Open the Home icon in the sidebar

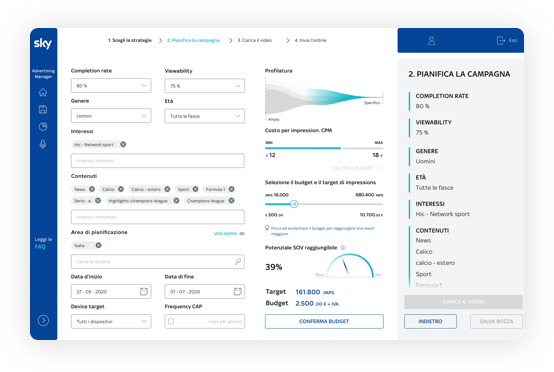coord(43,92)
